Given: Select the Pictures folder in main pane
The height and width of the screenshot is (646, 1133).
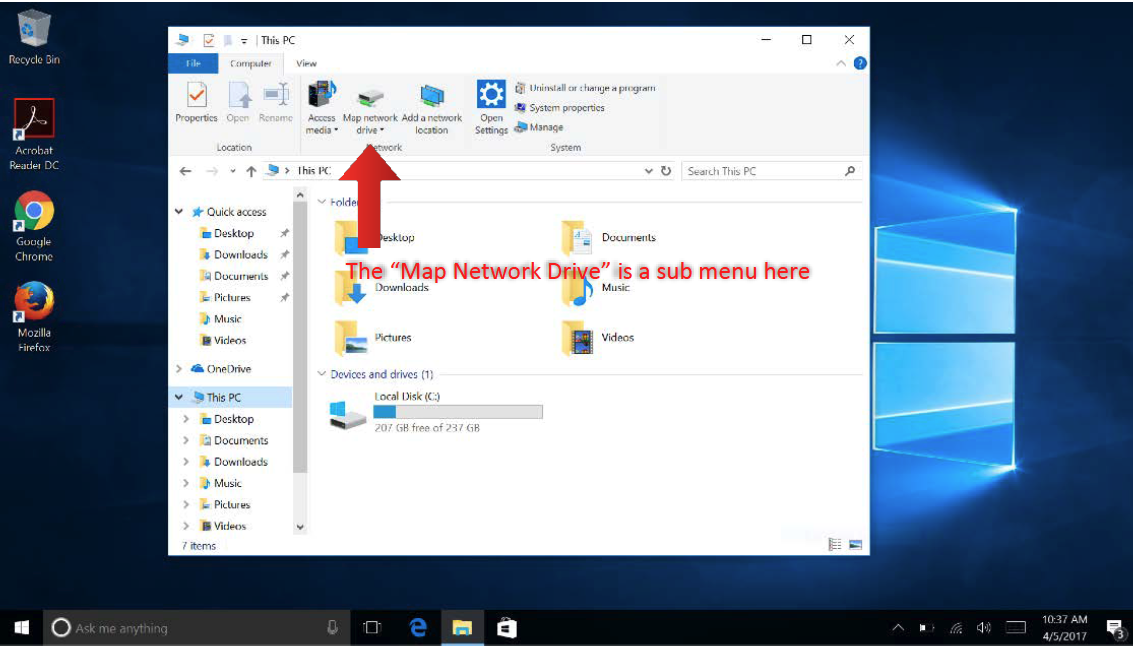Looking at the screenshot, I should tap(373, 337).
